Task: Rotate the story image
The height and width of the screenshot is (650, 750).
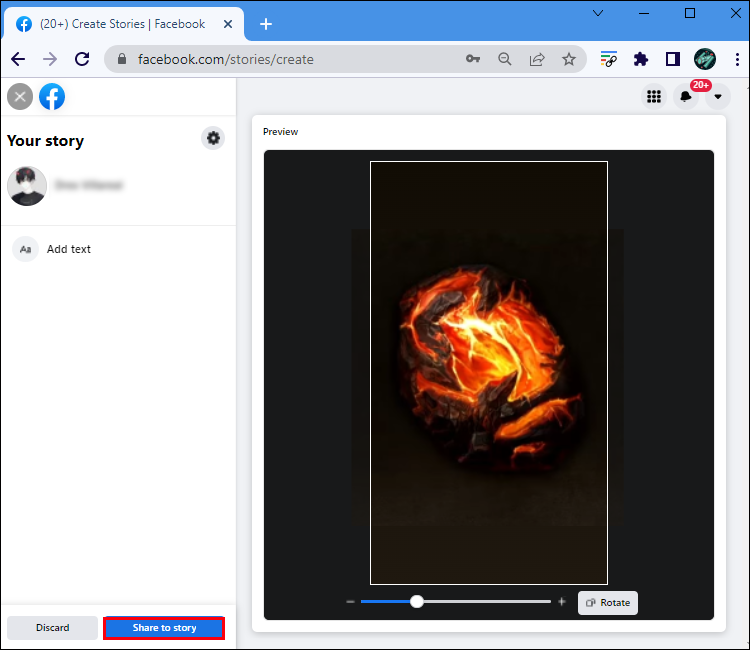Action: click(x=608, y=603)
